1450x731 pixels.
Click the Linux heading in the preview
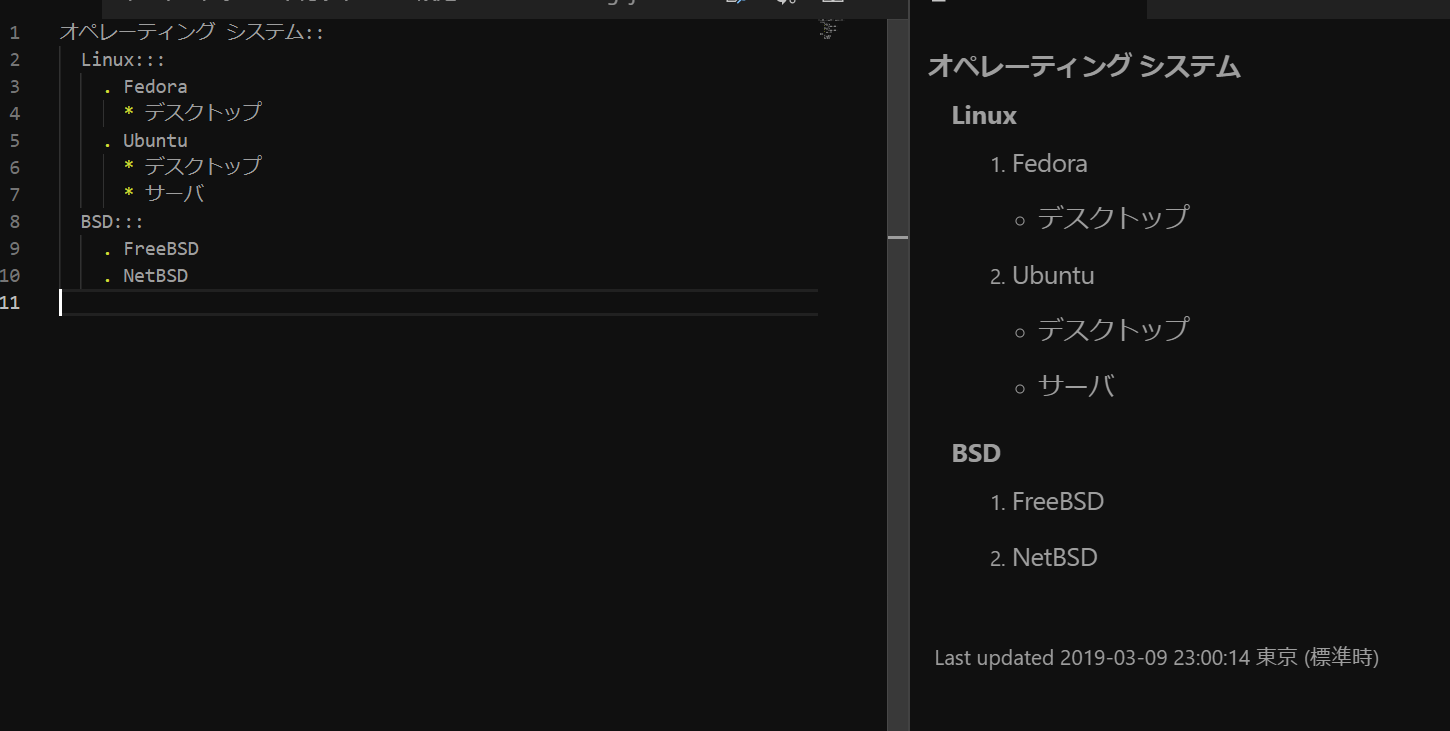[x=983, y=115]
